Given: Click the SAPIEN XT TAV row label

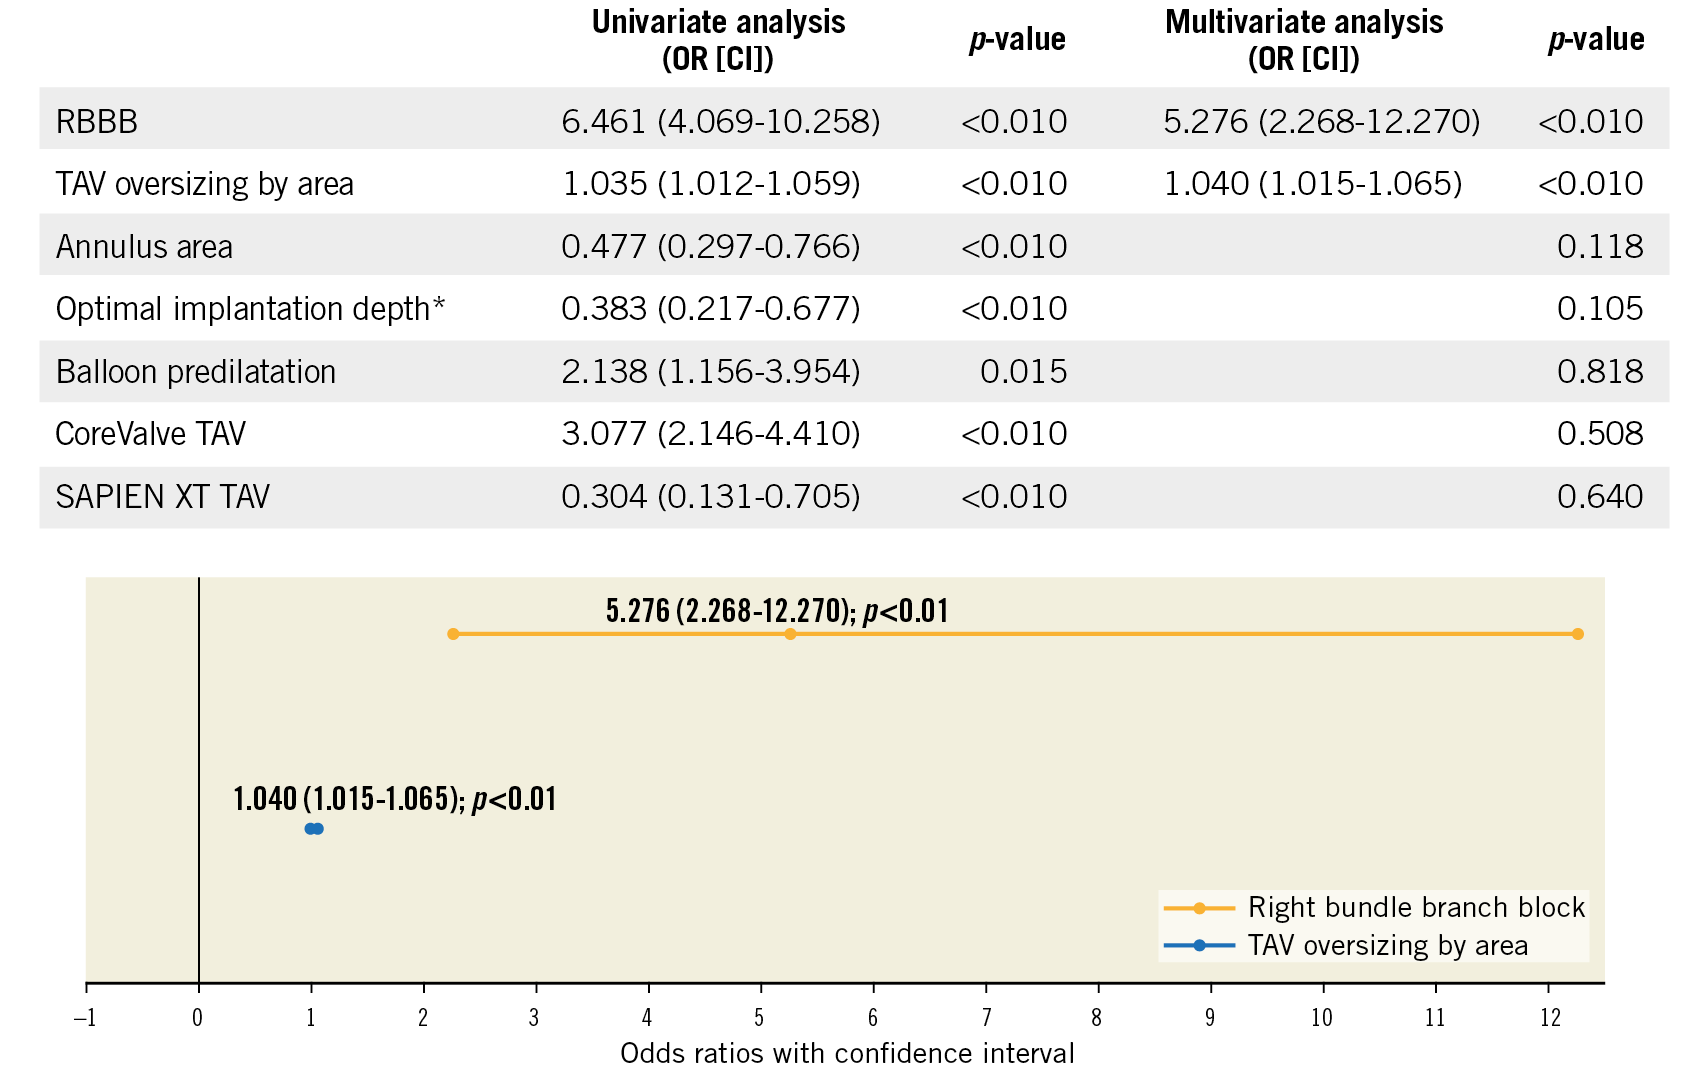Looking at the screenshot, I should (163, 497).
